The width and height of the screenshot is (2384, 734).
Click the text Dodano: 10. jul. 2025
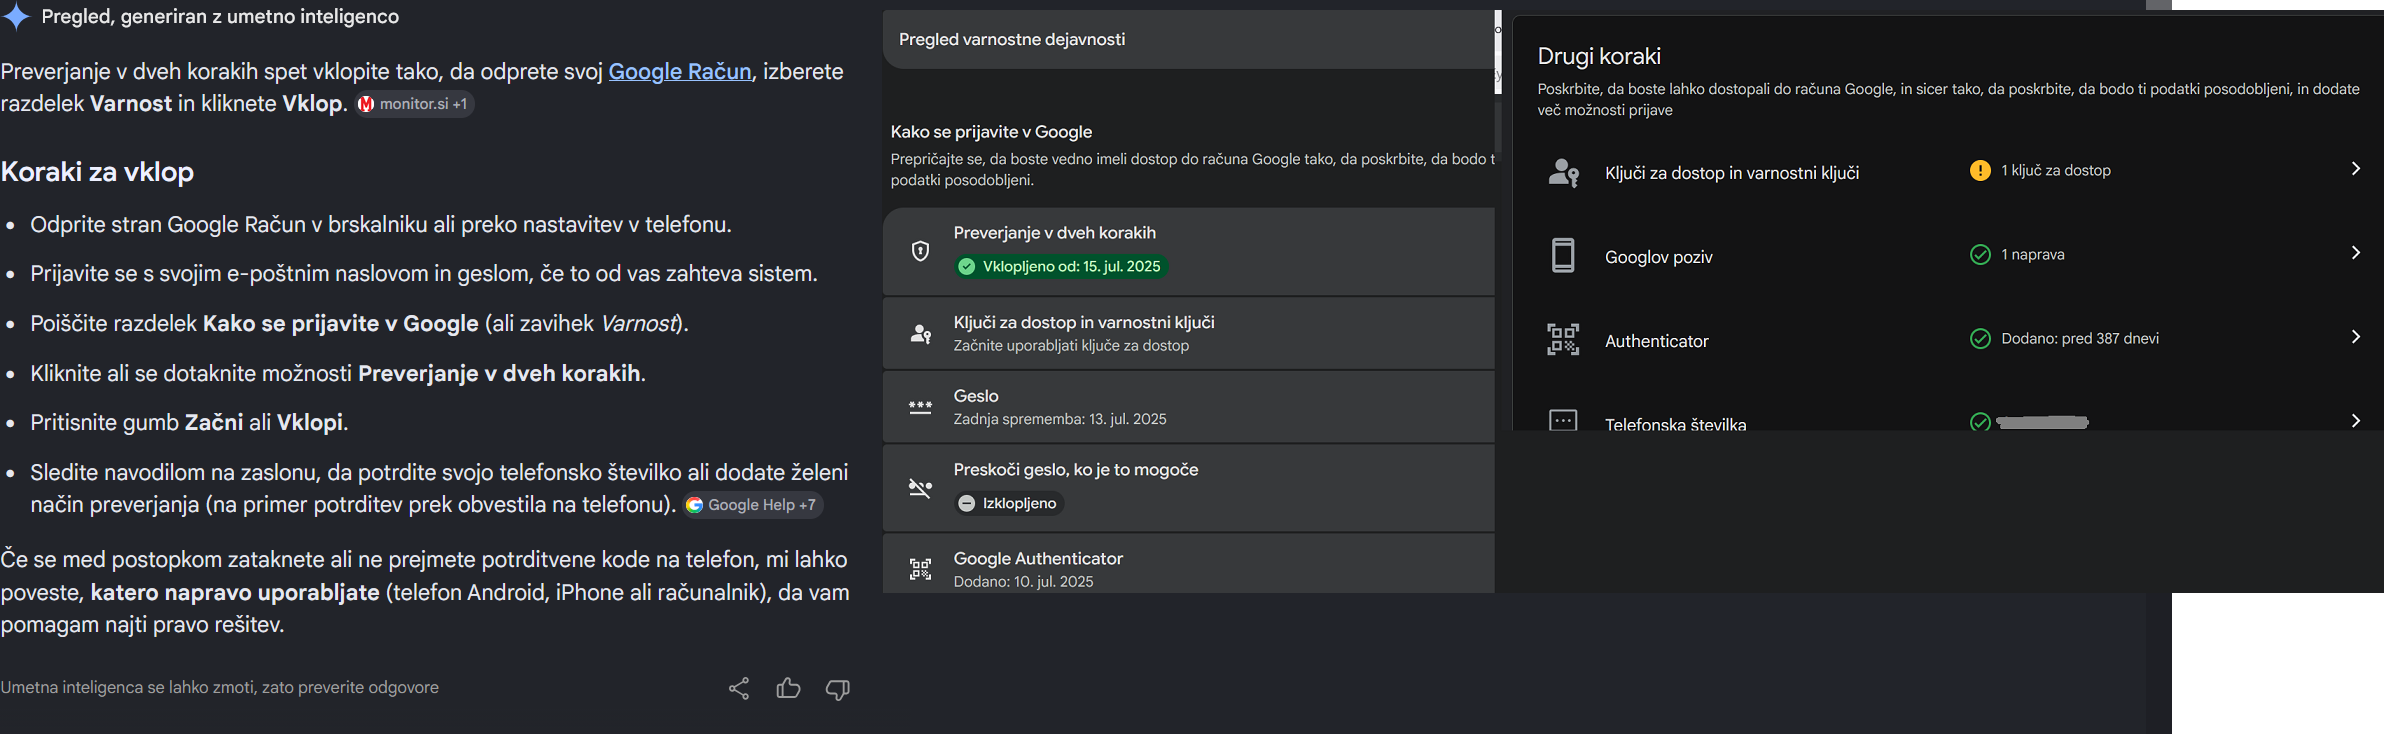1023,581
